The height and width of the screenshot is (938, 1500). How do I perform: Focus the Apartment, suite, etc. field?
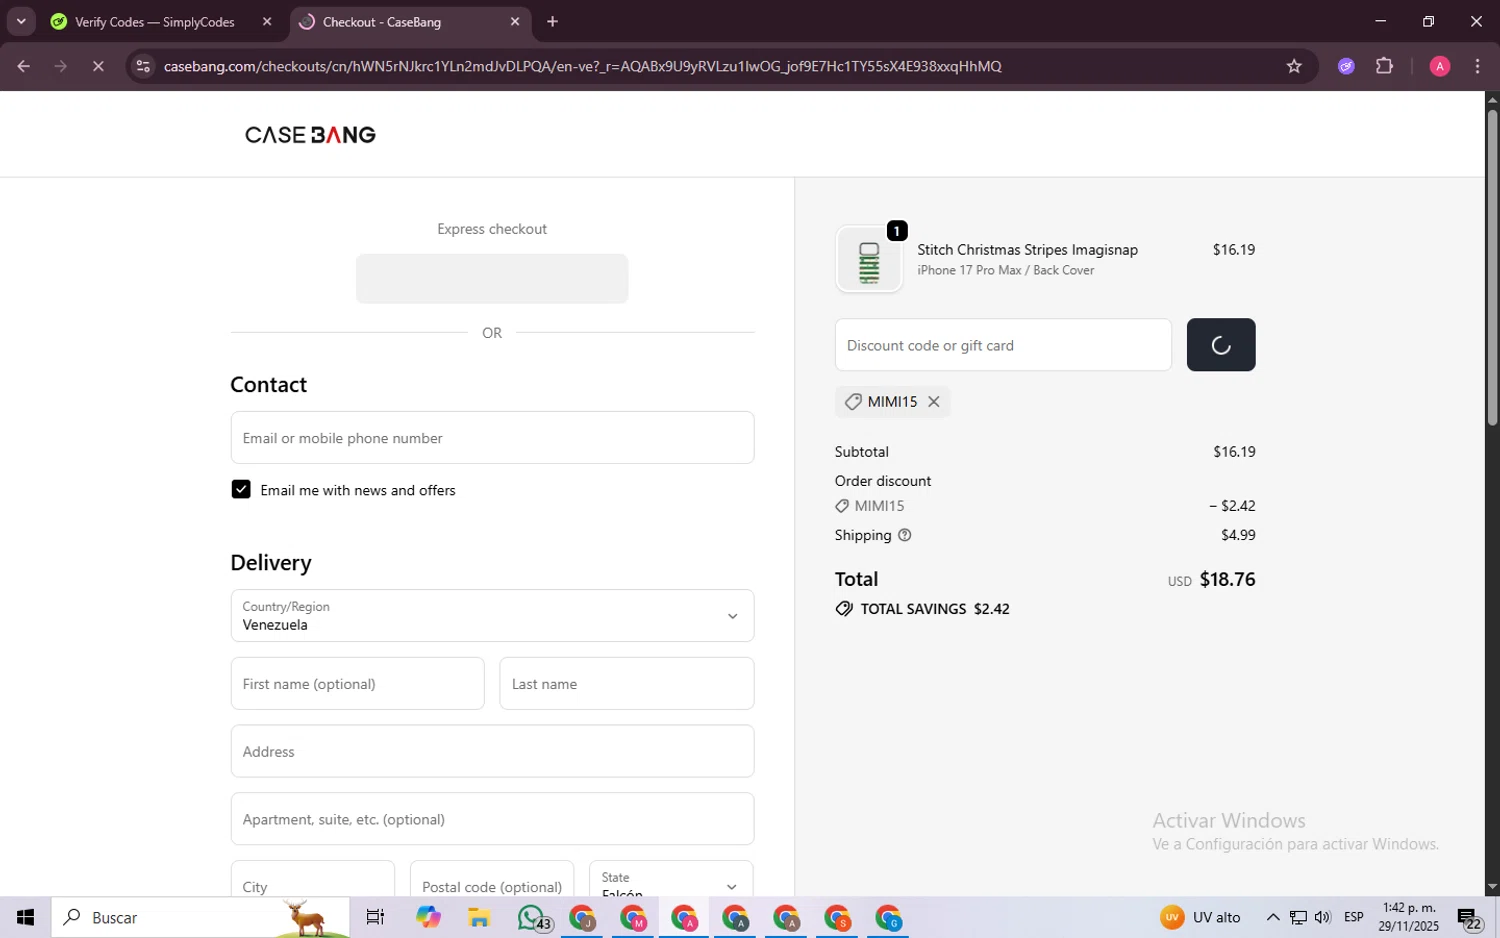coord(492,819)
